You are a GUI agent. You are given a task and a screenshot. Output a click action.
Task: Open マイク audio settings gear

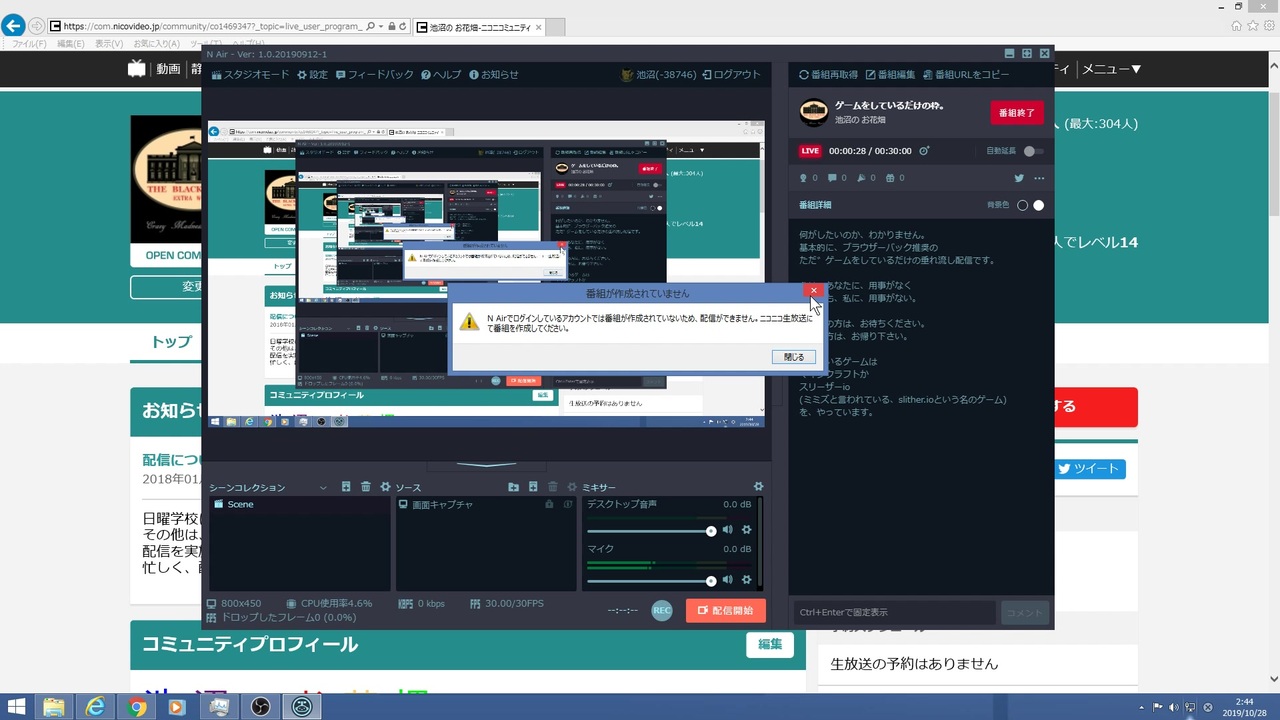(746, 579)
